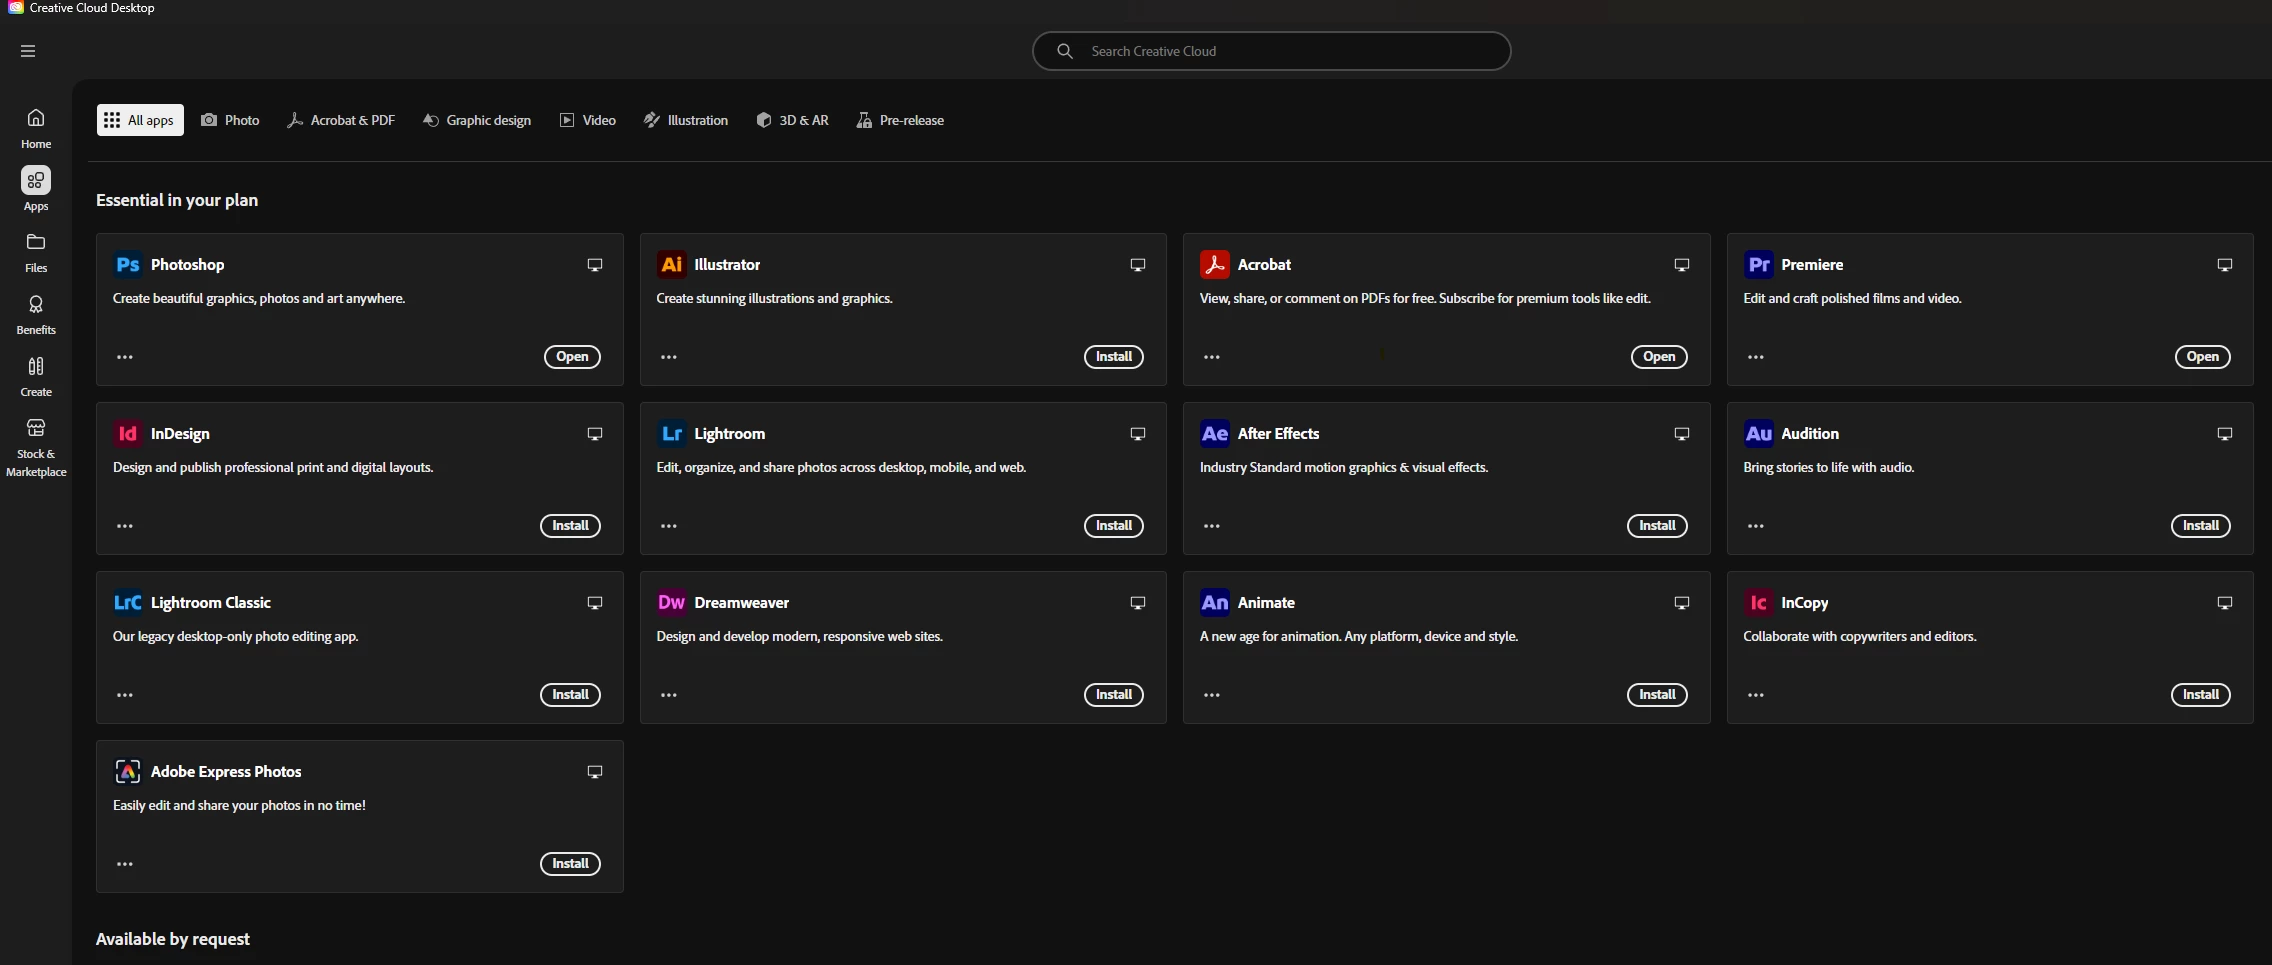Switch to the Photo tab
2272x965 pixels.
pos(230,120)
